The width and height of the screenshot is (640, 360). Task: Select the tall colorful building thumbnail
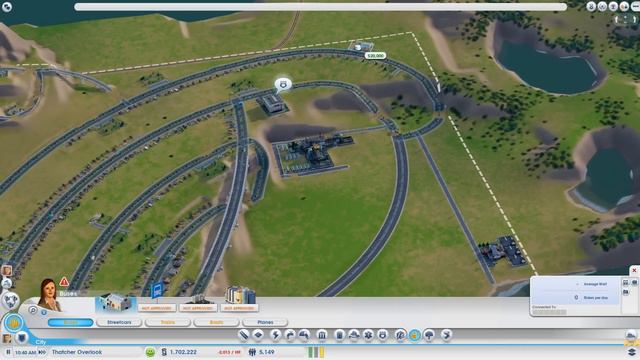tap(240, 295)
